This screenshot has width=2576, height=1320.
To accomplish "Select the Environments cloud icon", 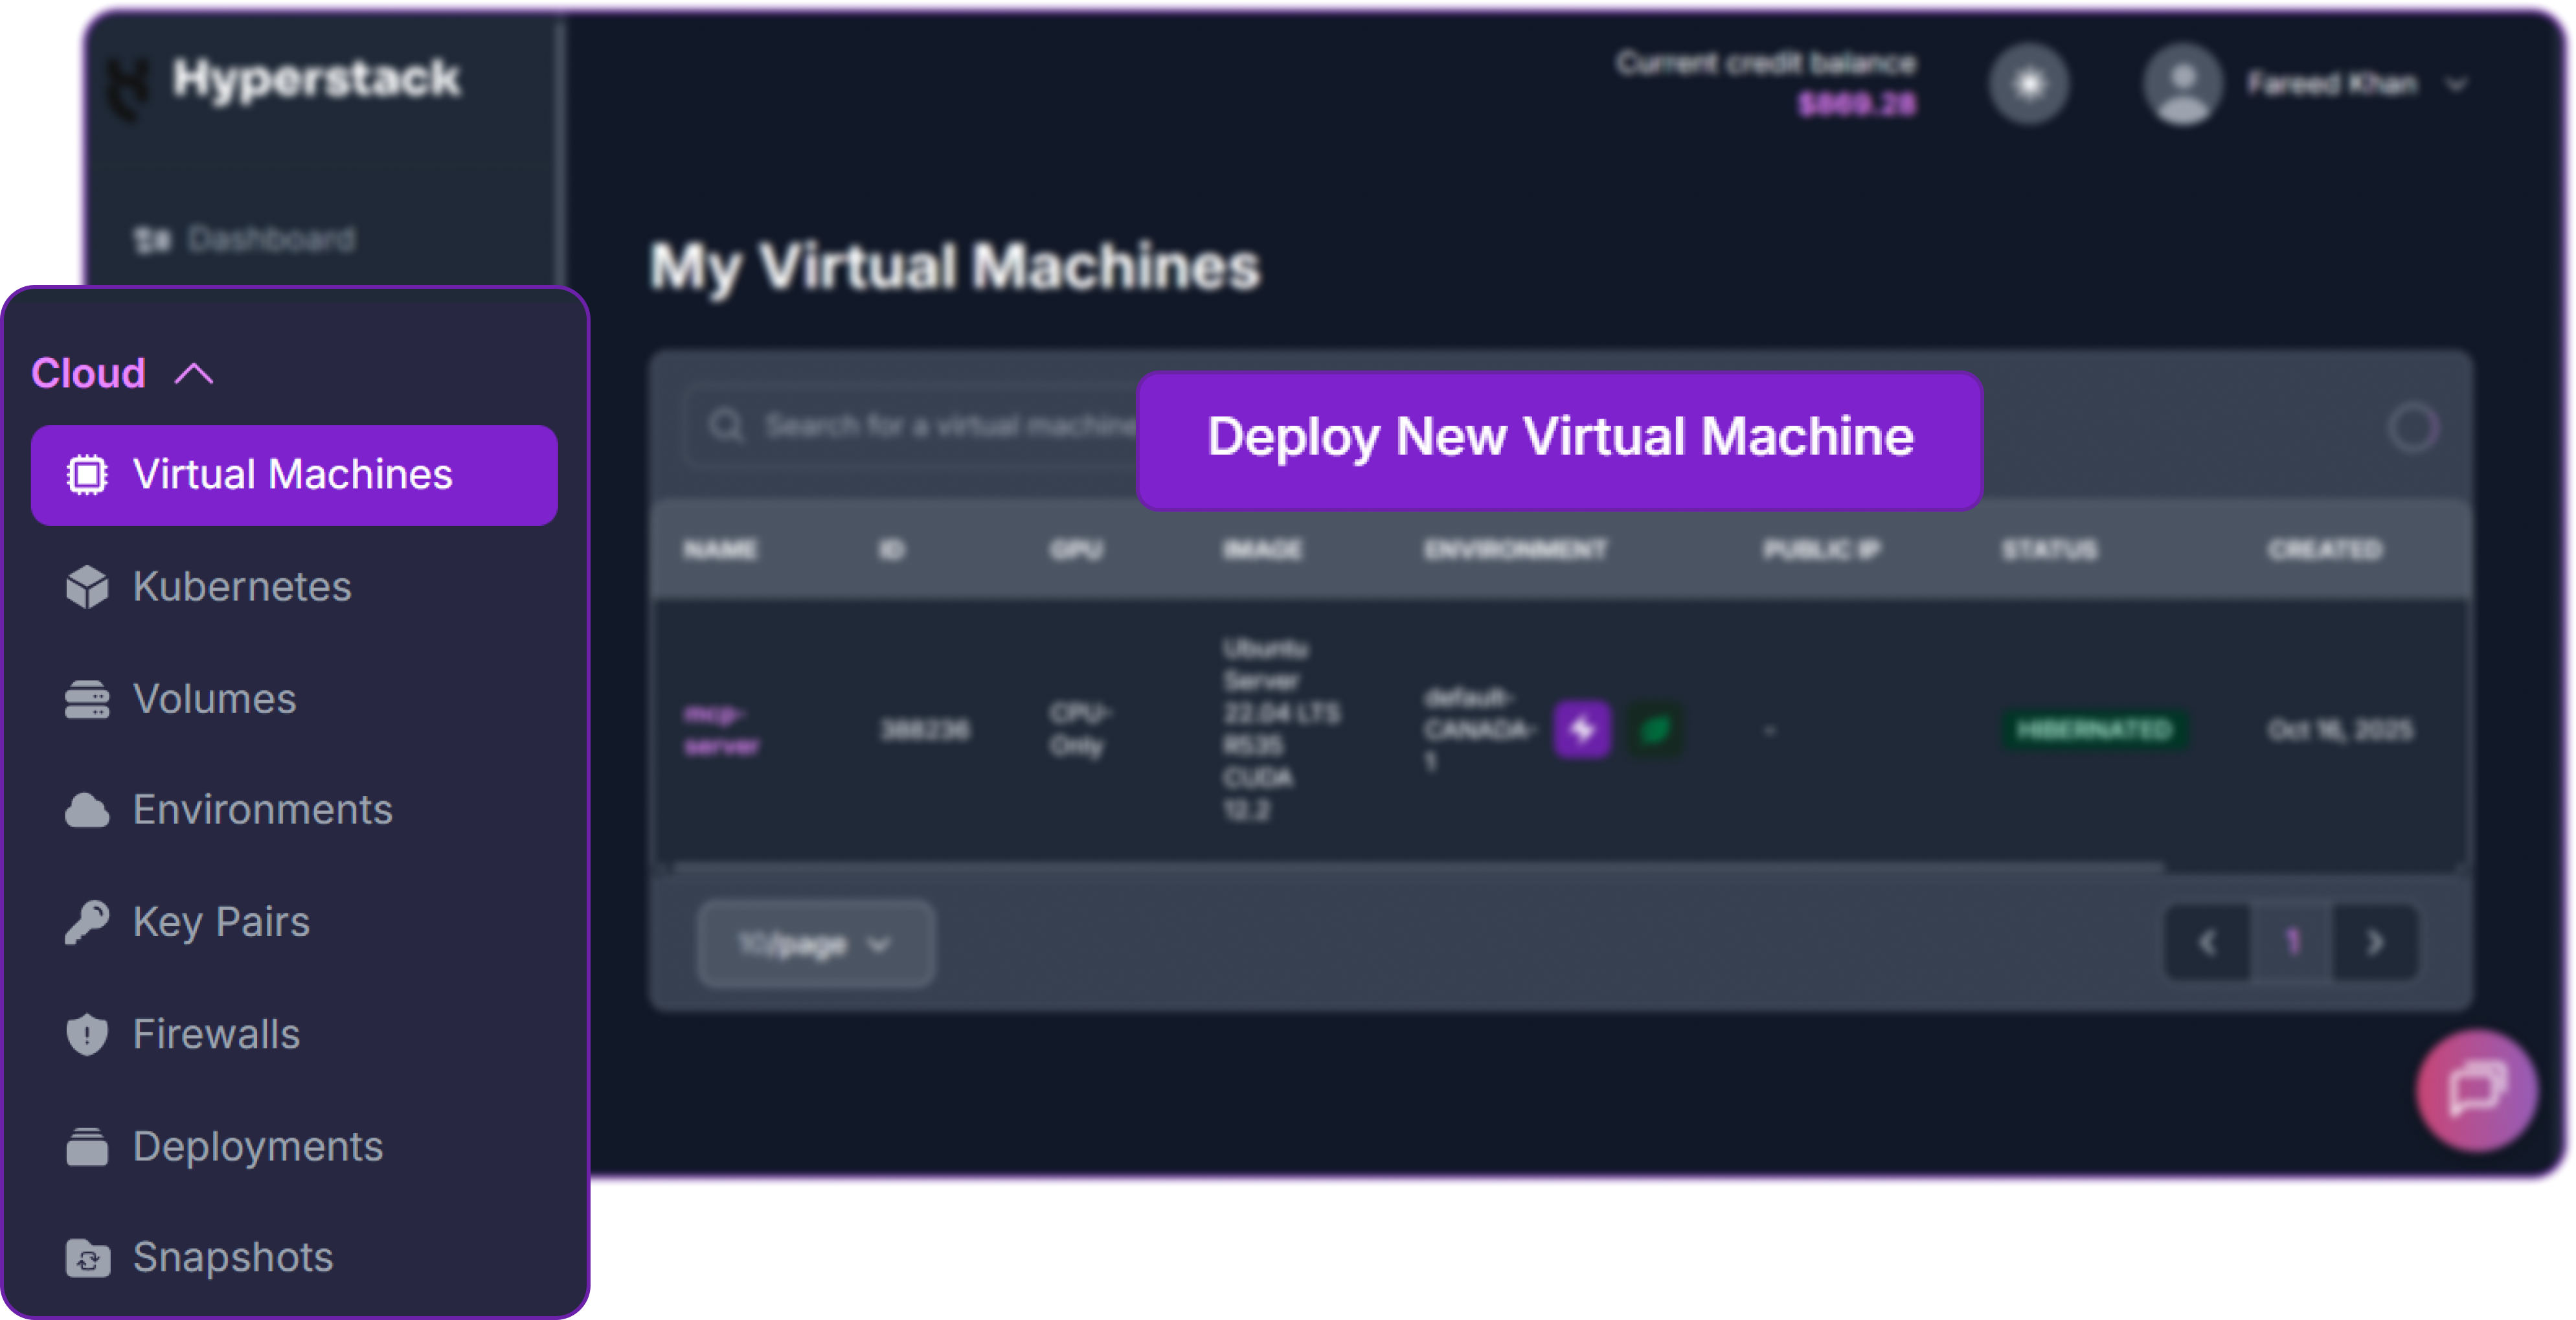I will (x=88, y=811).
